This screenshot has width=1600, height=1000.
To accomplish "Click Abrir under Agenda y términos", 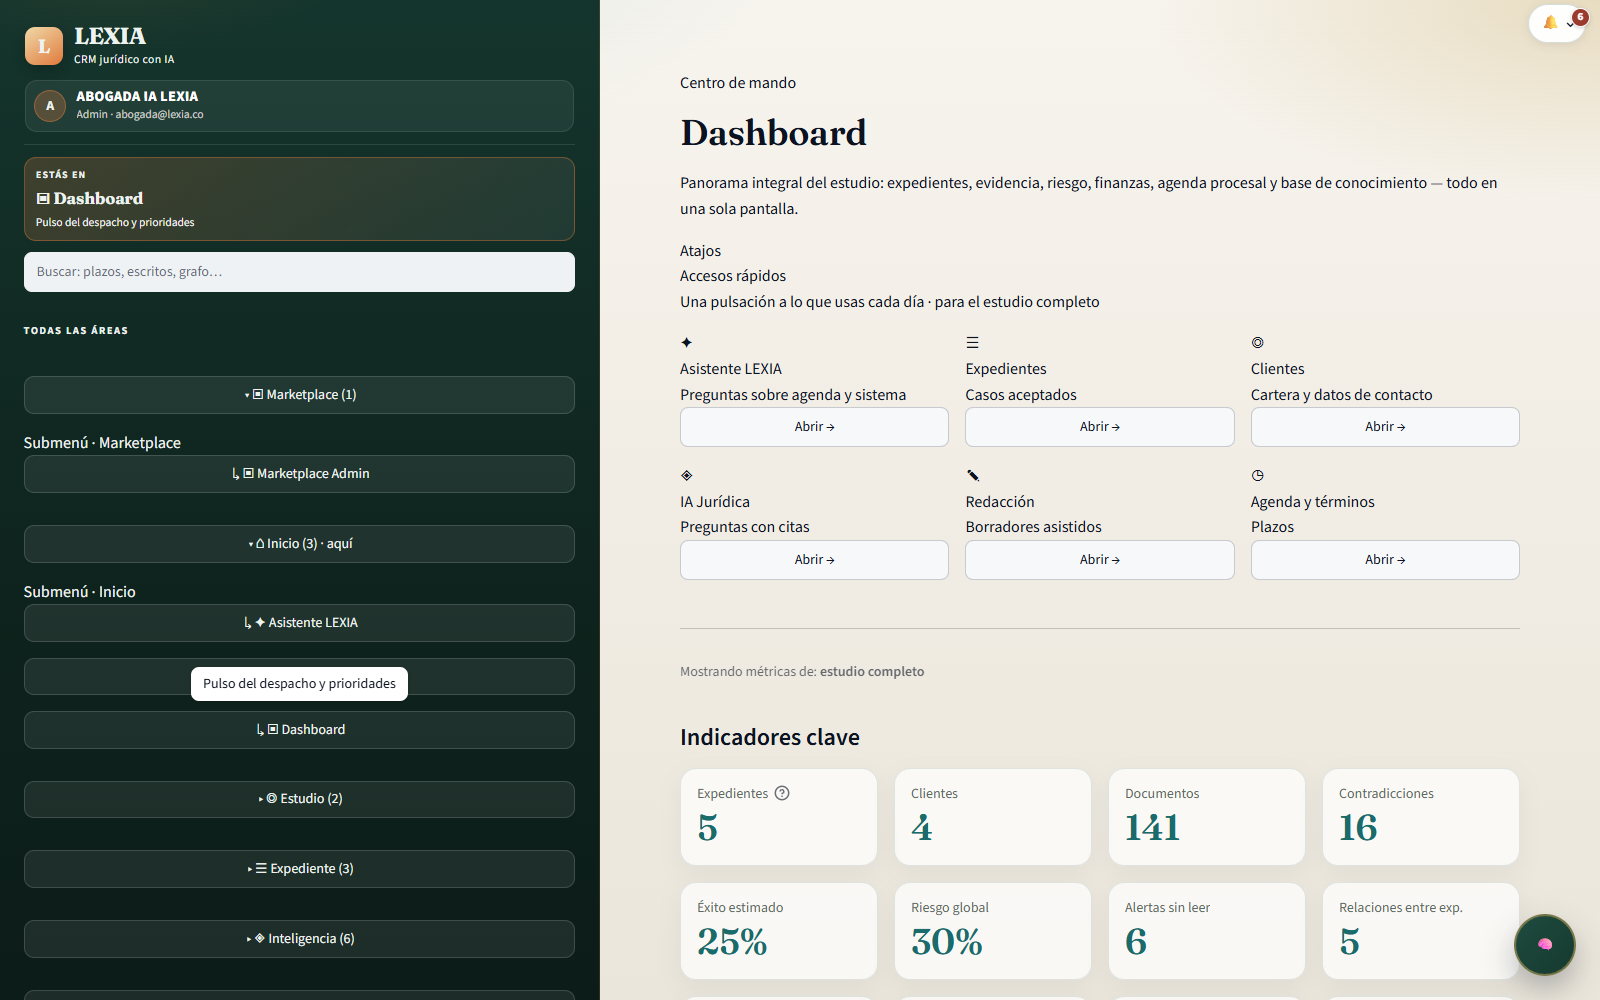I will point(1385,560).
